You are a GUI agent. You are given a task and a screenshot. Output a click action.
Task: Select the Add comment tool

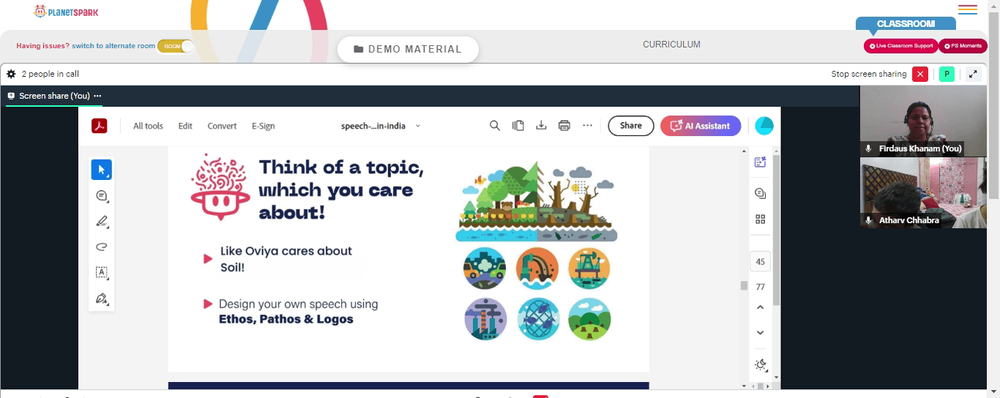pos(101,196)
